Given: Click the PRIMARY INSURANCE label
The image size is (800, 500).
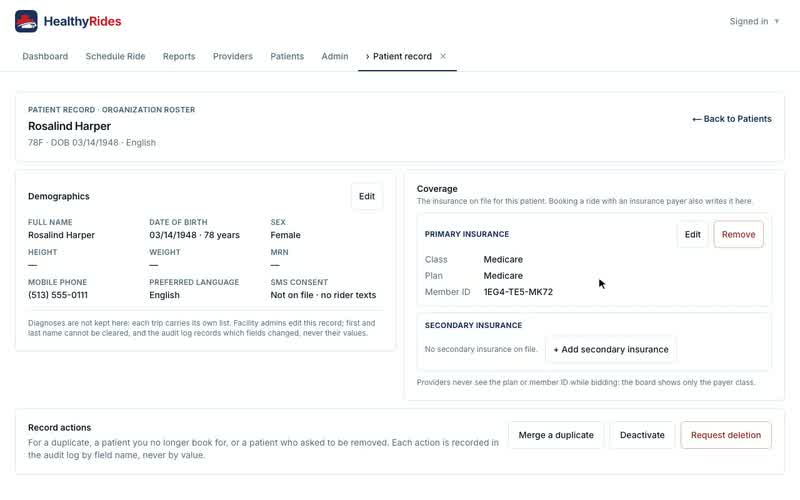Looking at the screenshot, I should pos(467,234).
